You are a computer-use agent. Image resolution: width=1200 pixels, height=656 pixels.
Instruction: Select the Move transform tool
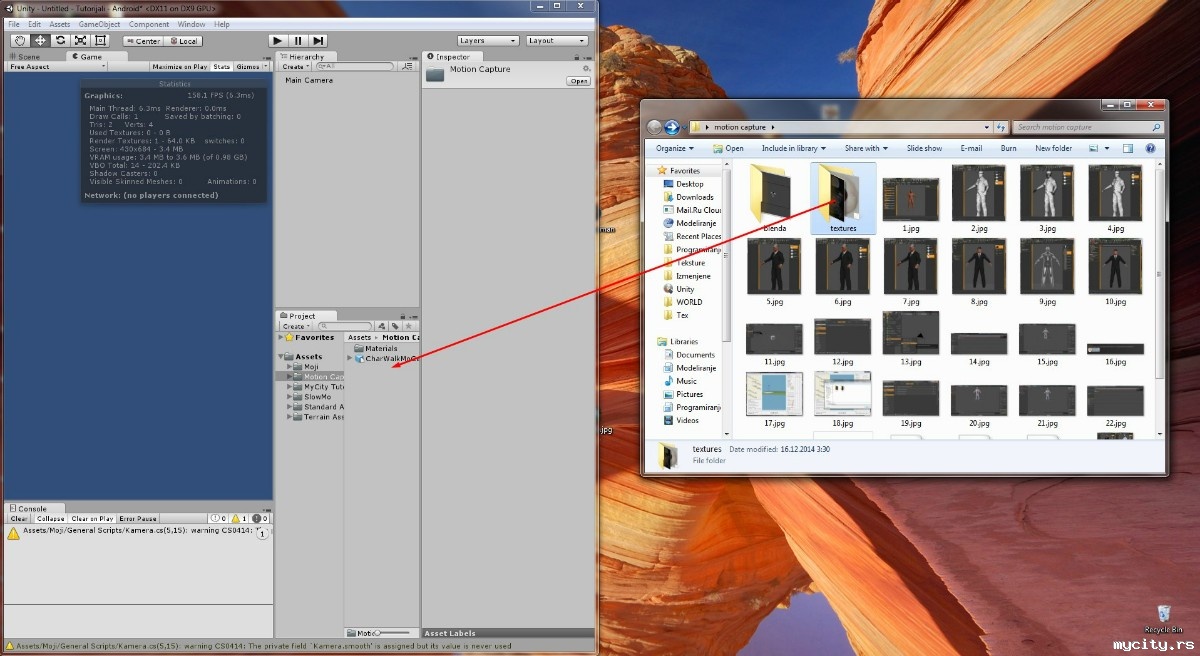point(40,41)
